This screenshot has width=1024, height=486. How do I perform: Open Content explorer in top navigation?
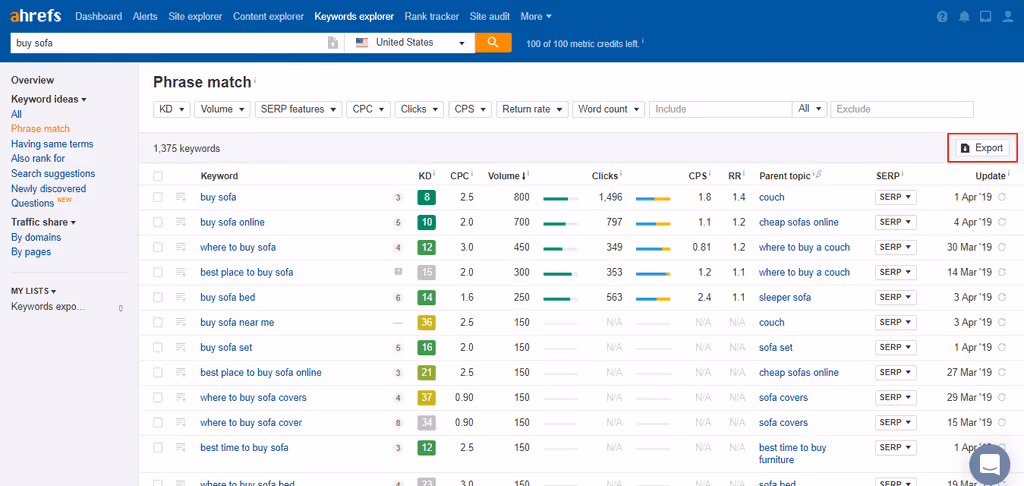click(268, 16)
